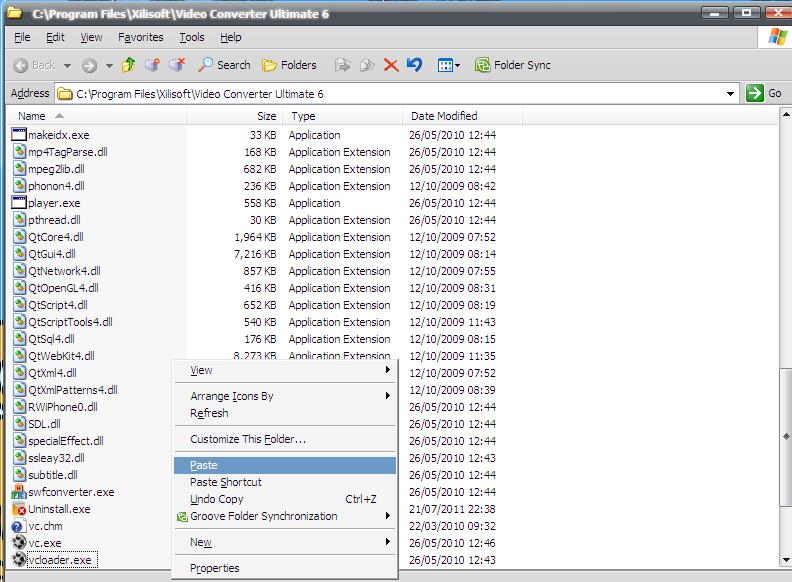The width and height of the screenshot is (792, 582).
Task: Open Search from the toolbar
Action: (x=224, y=65)
